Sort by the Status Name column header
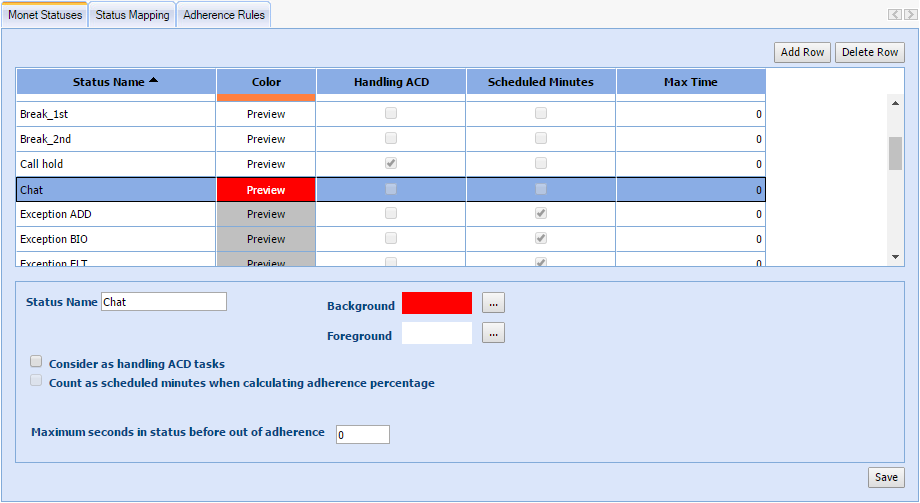 [115, 82]
